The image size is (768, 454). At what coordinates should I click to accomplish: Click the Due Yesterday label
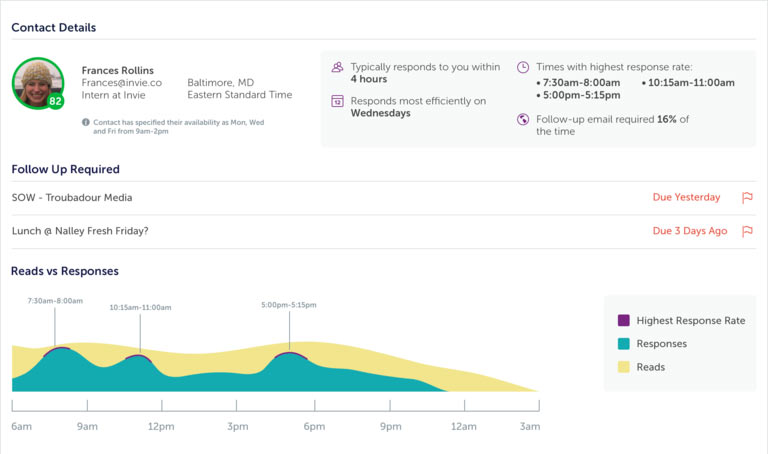(x=686, y=198)
